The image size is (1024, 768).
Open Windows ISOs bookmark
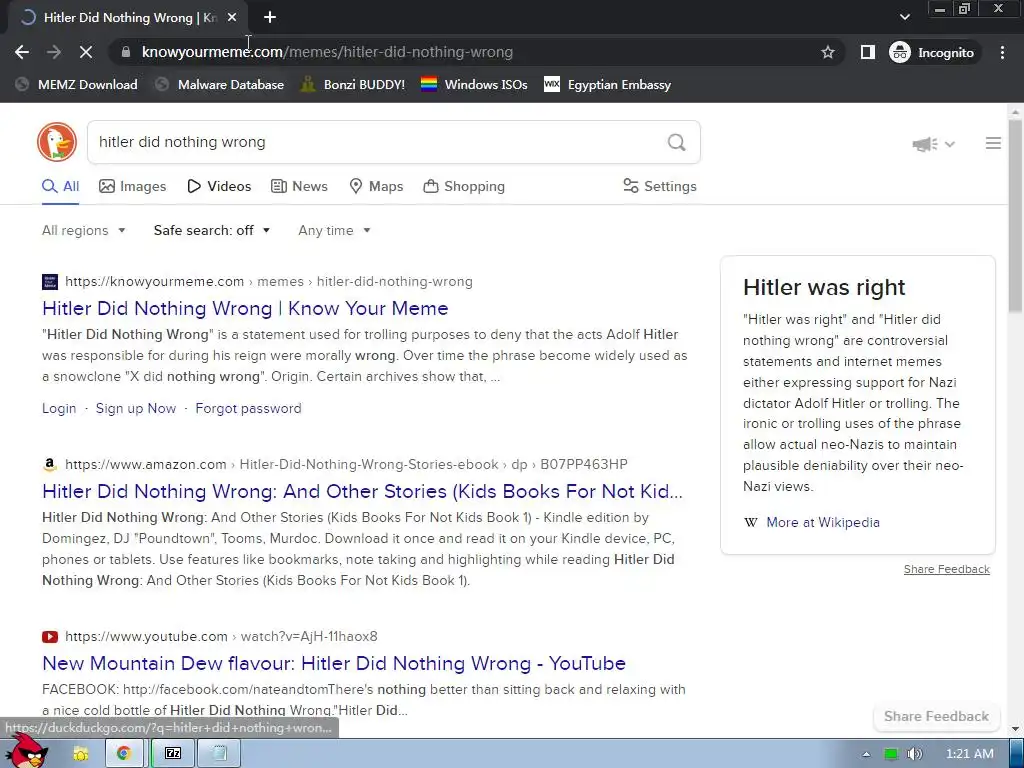(x=474, y=84)
